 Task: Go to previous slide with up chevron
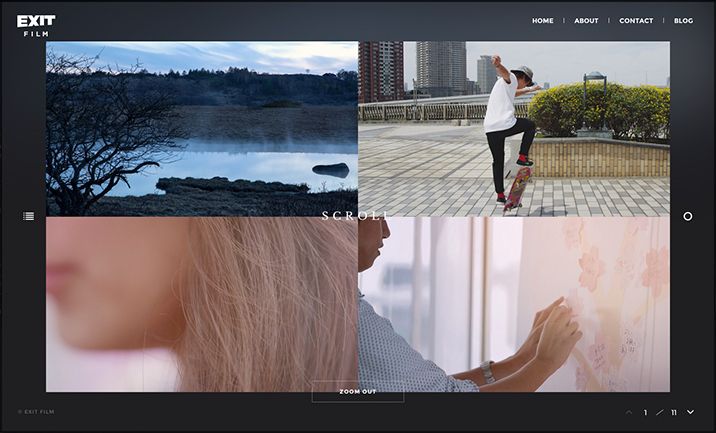coord(629,412)
